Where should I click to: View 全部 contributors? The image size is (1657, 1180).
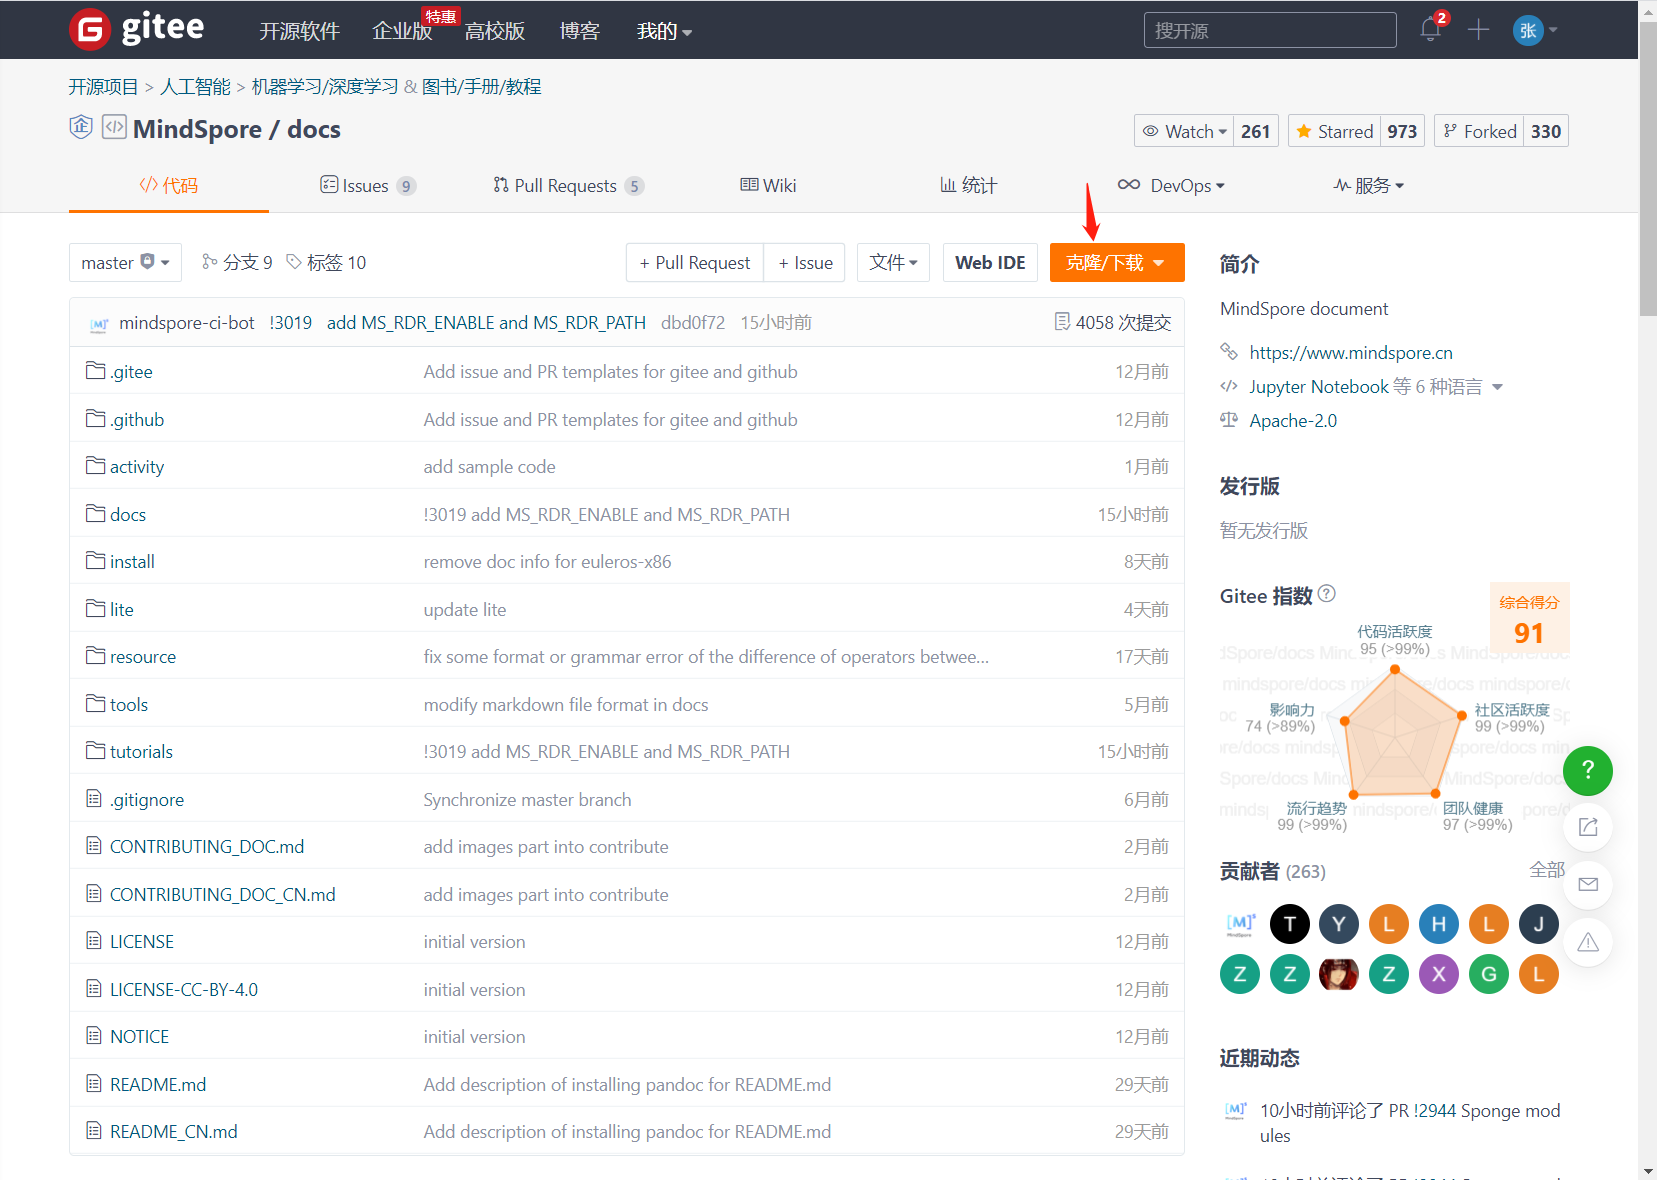[x=1546, y=870]
